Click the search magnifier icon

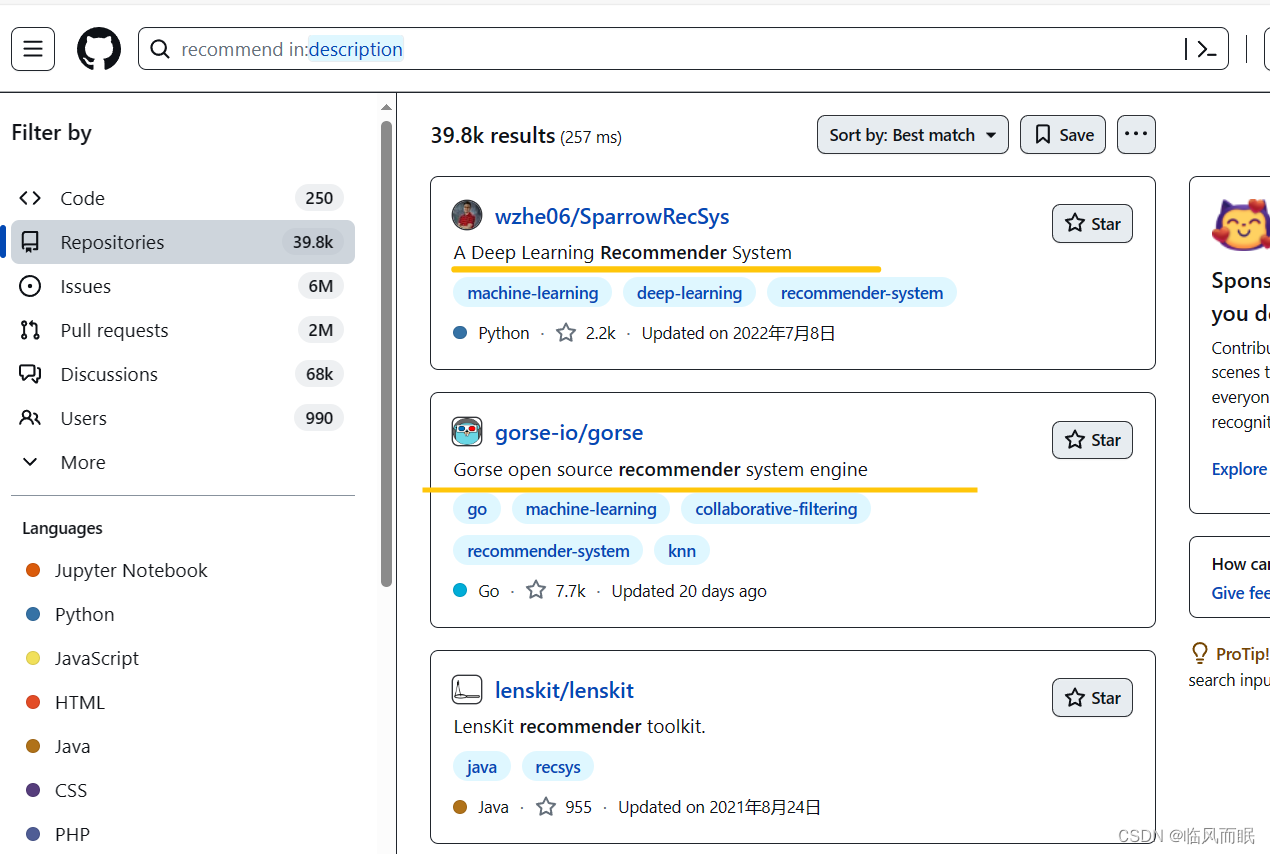[x=159, y=49]
